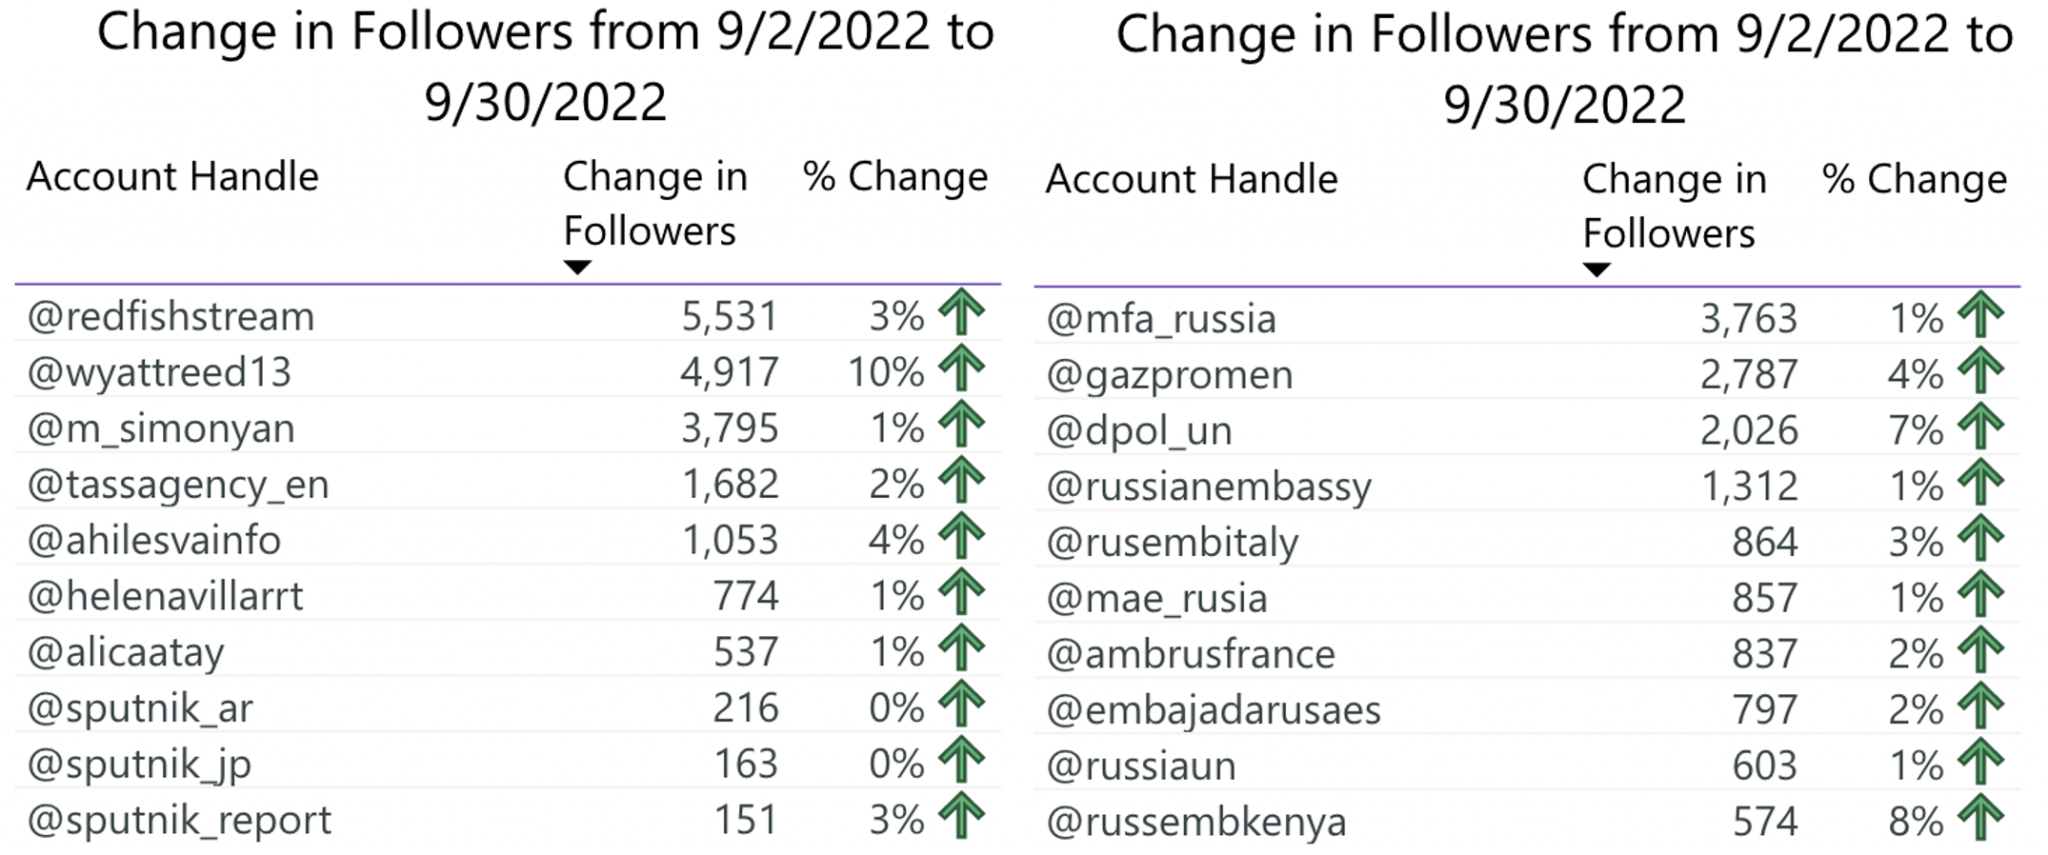Click the green arrow next to @gazpromen

1981,371
